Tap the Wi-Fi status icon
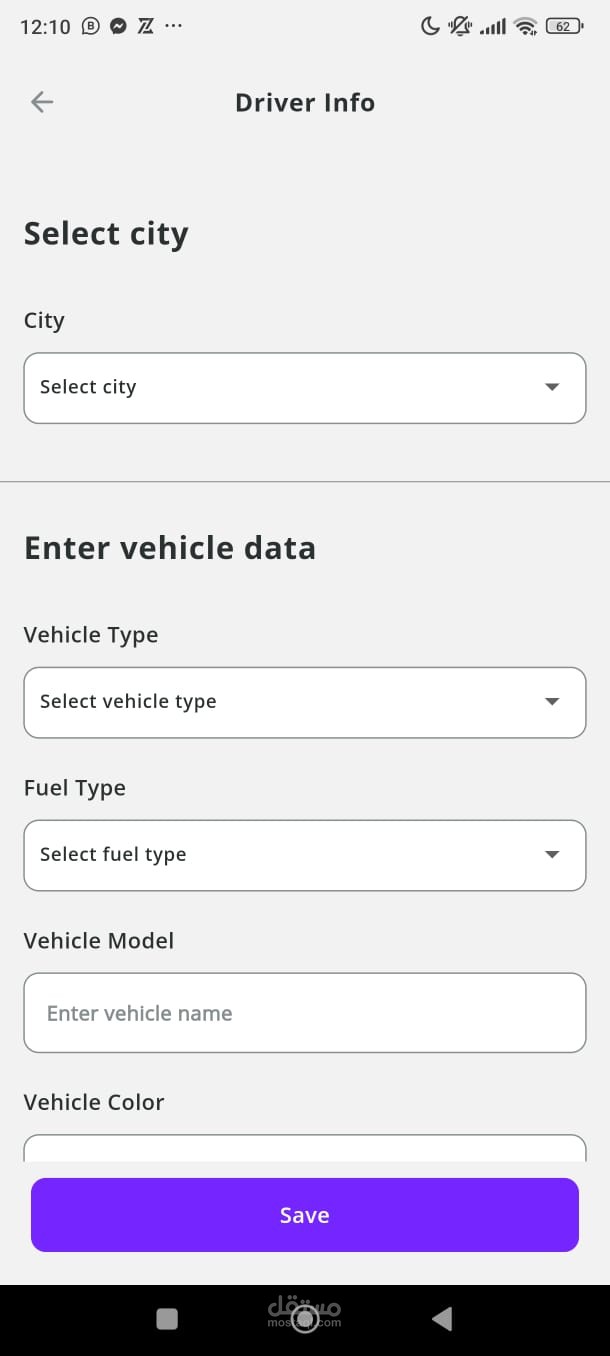The image size is (610, 1356). coord(526,27)
